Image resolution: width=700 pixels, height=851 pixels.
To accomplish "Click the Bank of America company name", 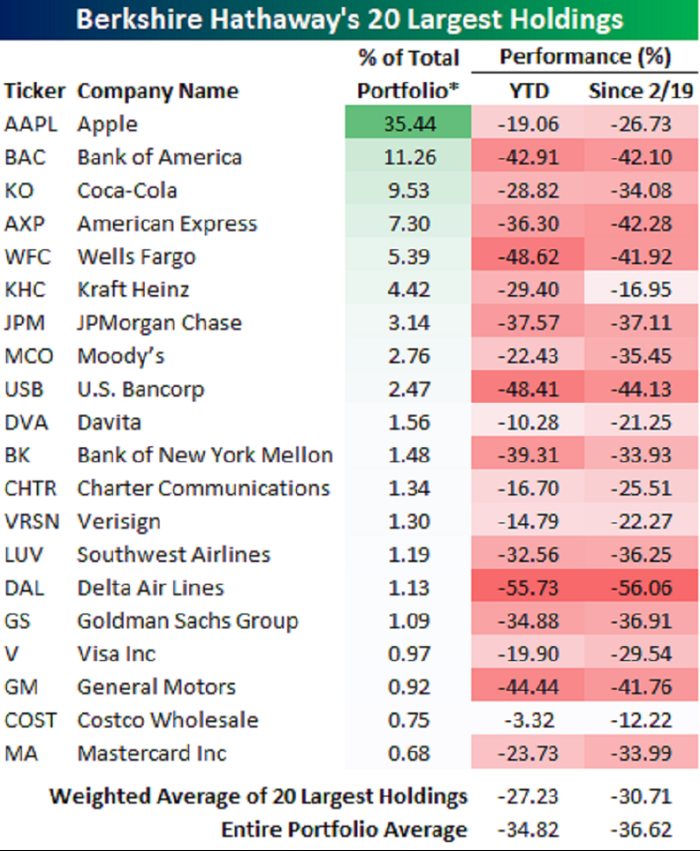I will click(x=160, y=157).
